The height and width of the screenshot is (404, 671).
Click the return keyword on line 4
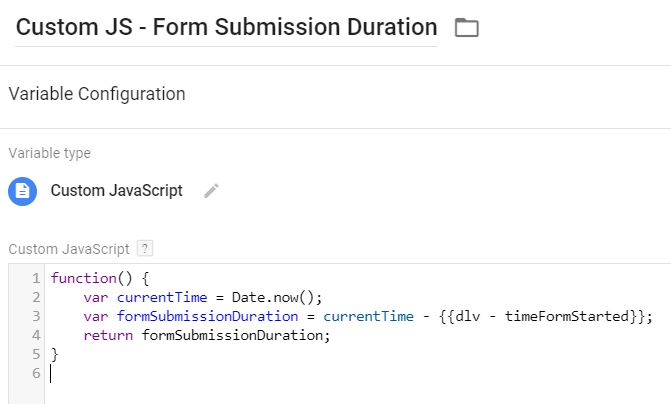tap(108, 335)
